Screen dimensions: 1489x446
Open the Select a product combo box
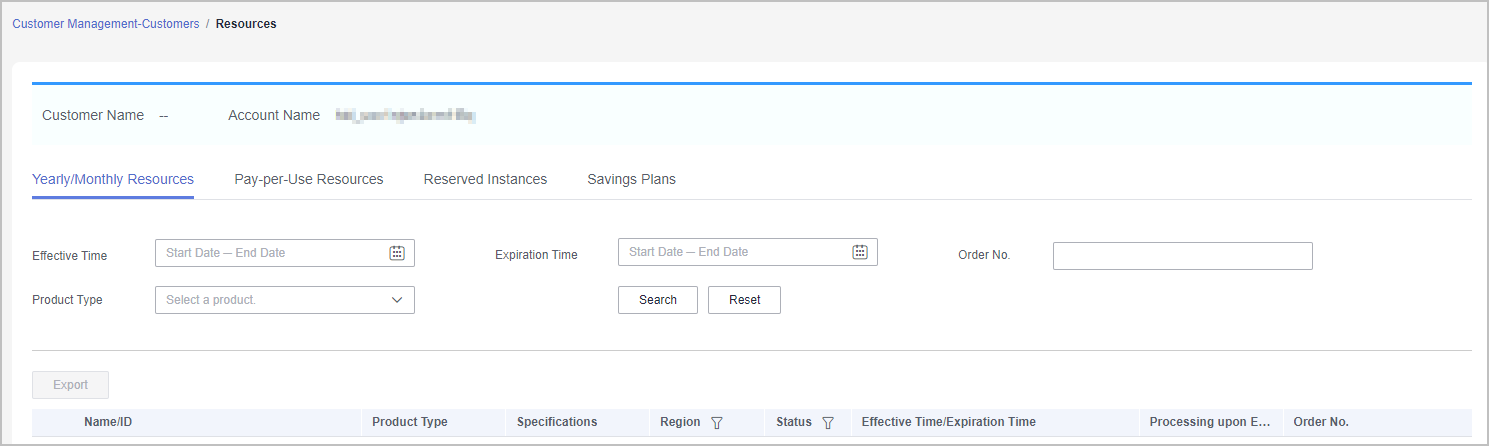point(270,300)
